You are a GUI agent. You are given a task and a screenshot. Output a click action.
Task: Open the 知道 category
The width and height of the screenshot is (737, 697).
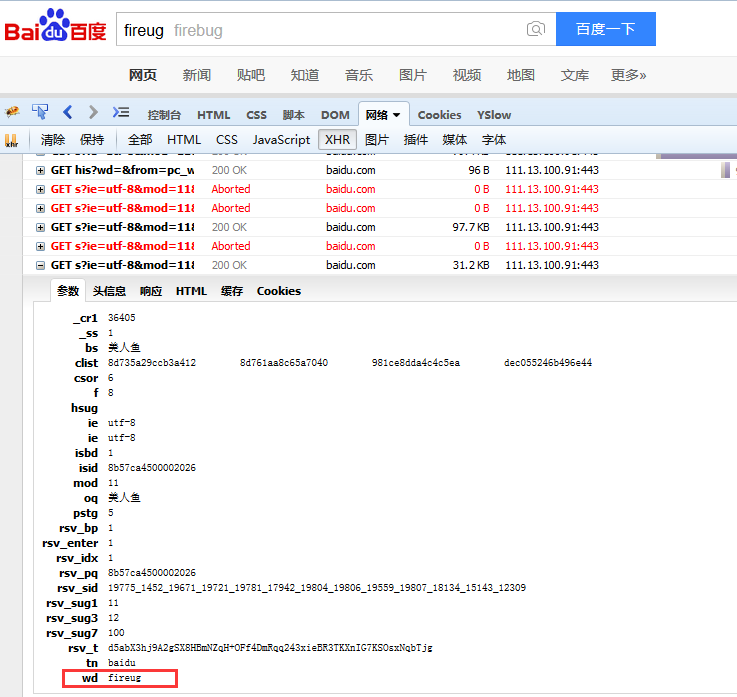click(305, 75)
